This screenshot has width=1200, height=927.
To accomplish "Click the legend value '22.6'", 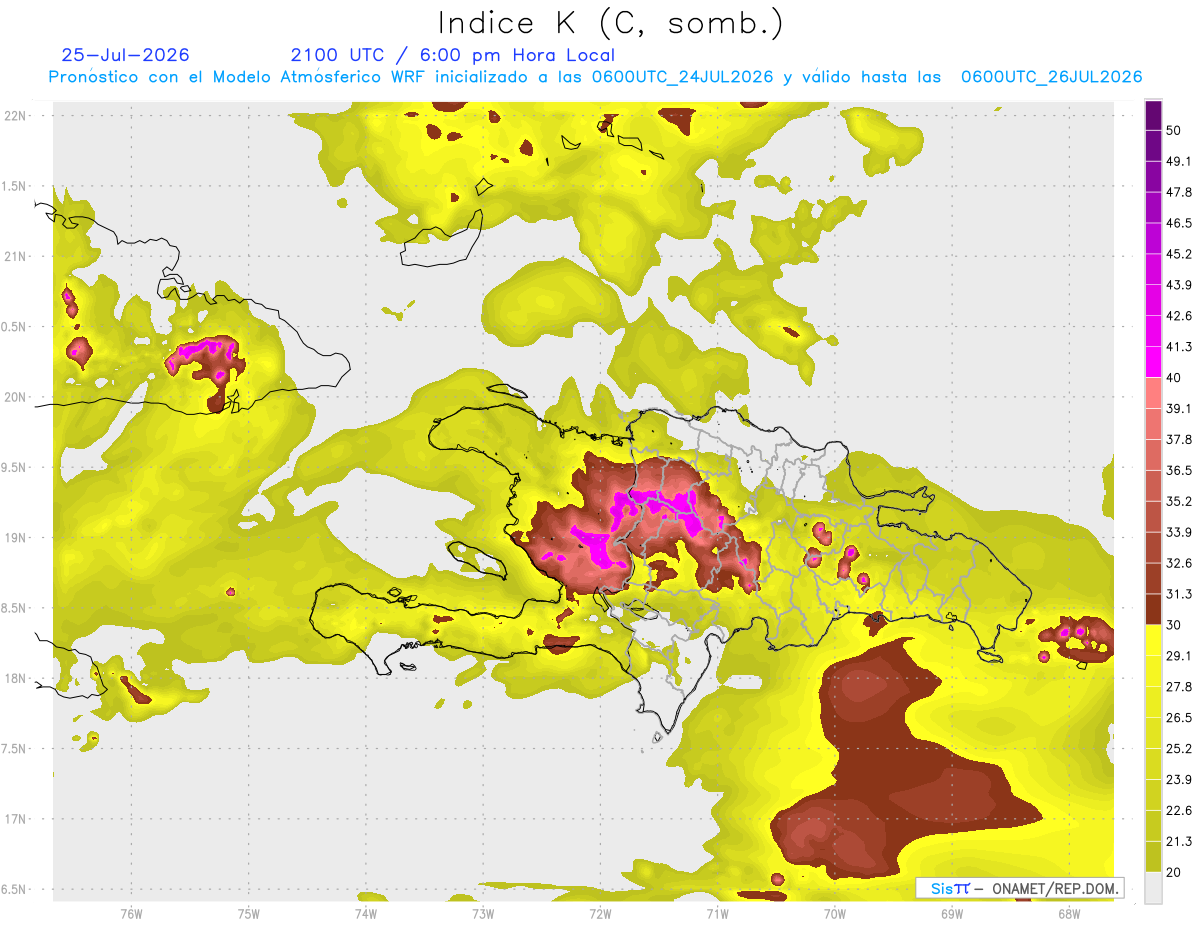I will click(1179, 811).
